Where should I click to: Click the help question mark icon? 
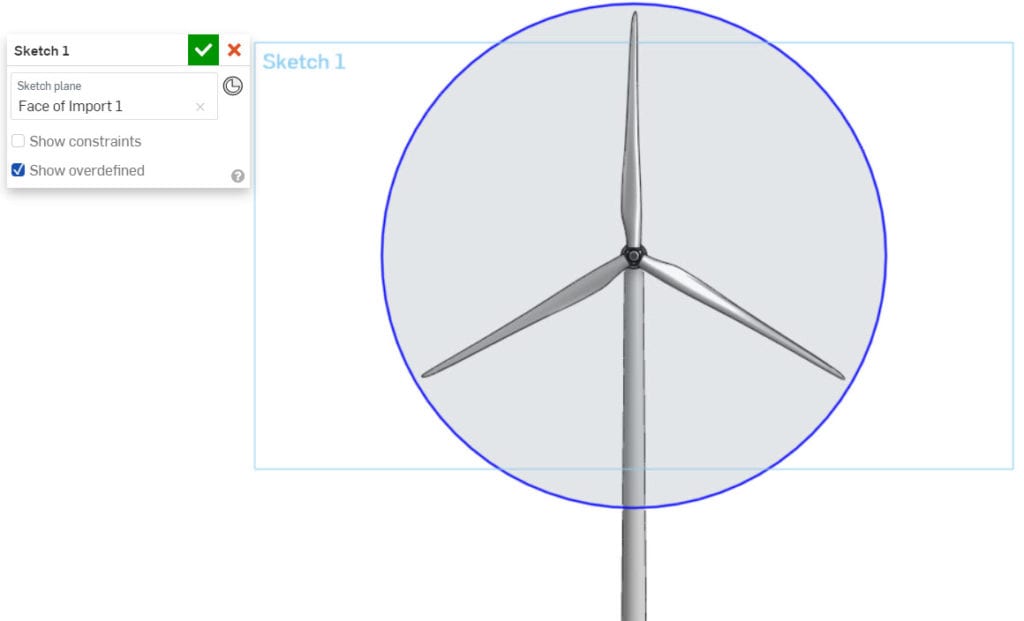point(237,175)
